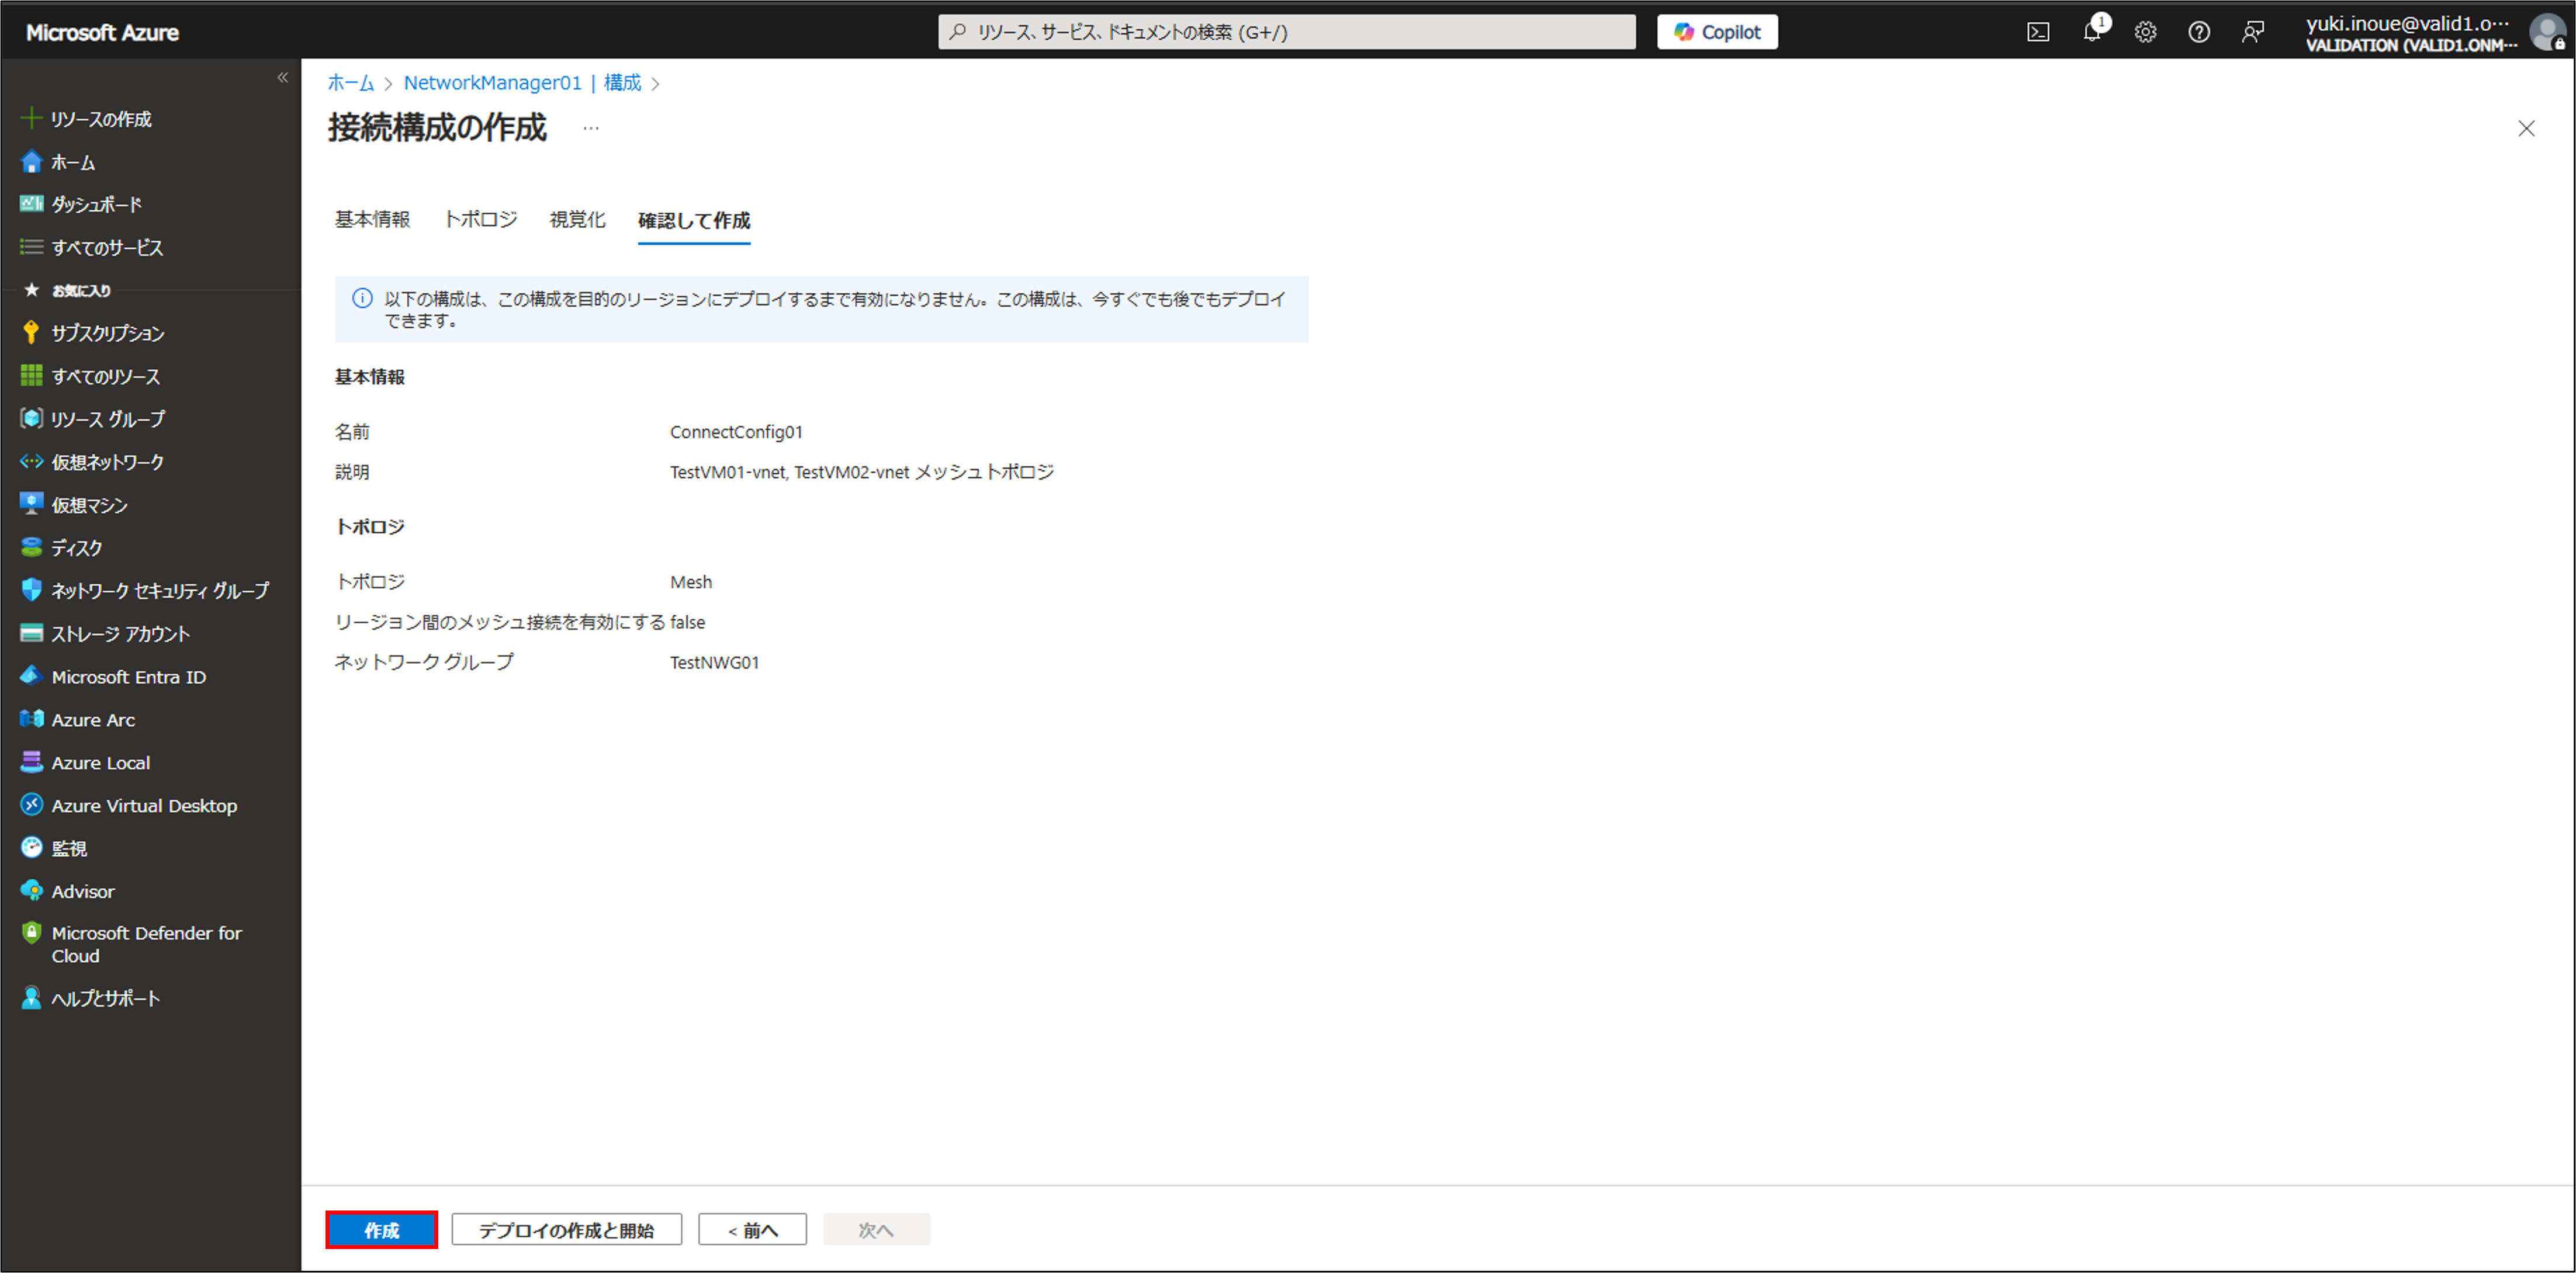Open portal settings gear
The width and height of the screenshot is (2576, 1273).
(x=2145, y=32)
